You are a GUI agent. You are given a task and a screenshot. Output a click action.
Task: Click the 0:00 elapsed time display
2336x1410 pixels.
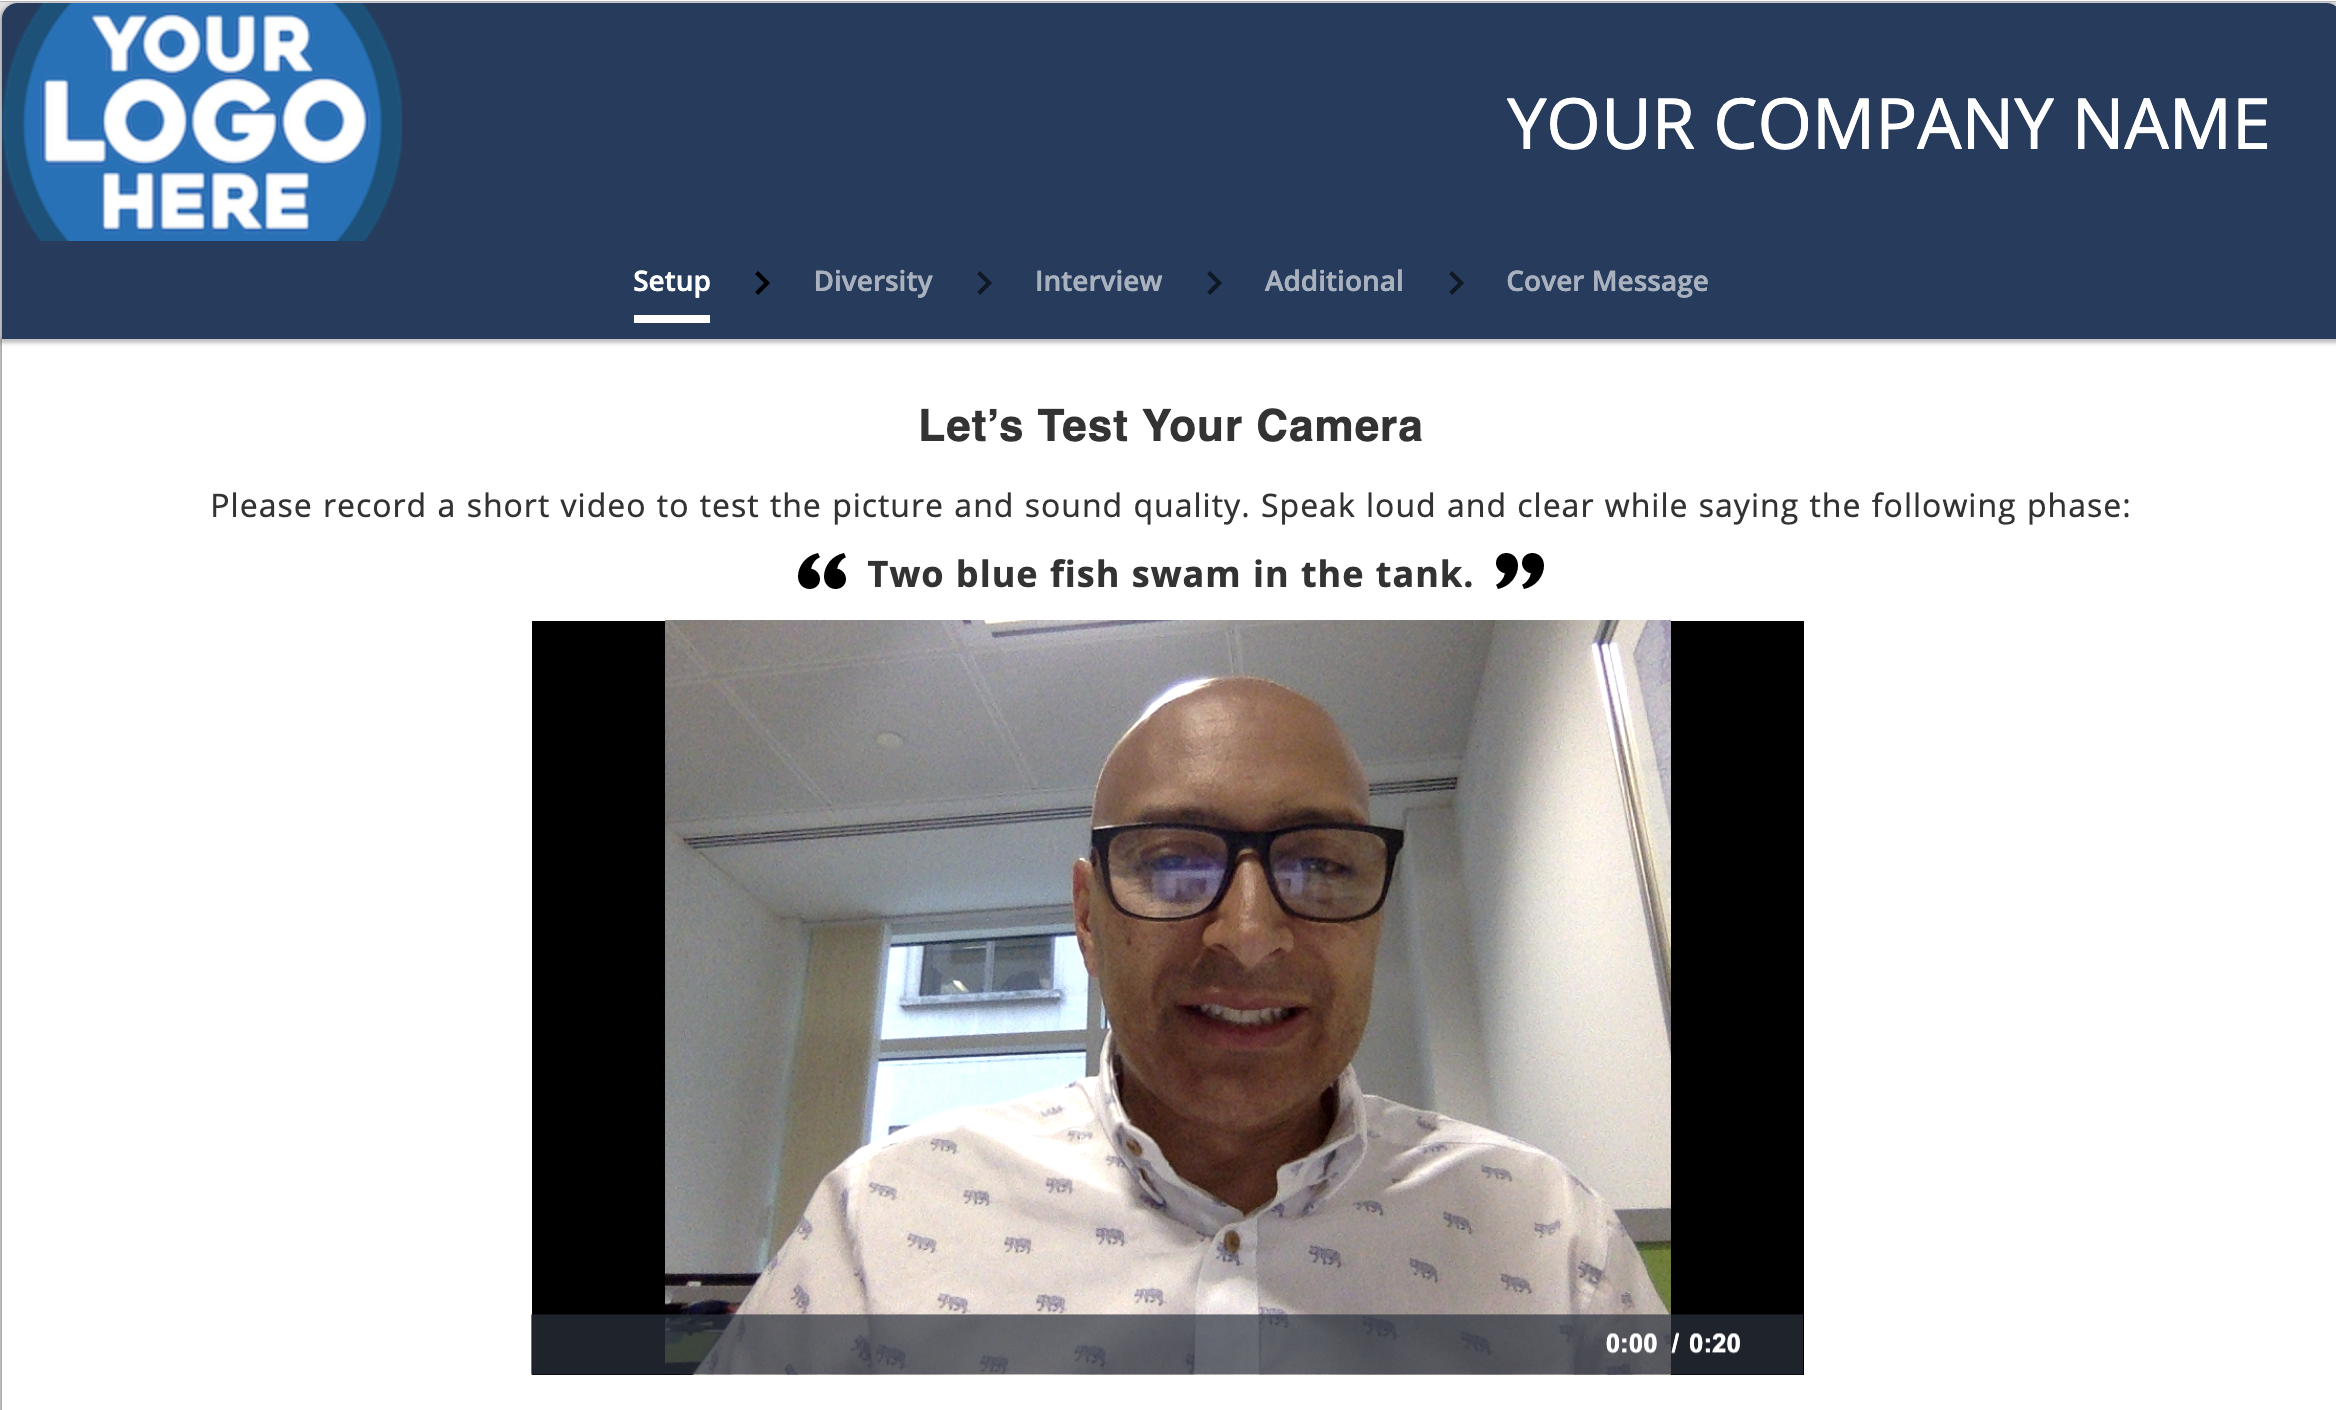(x=1631, y=1344)
